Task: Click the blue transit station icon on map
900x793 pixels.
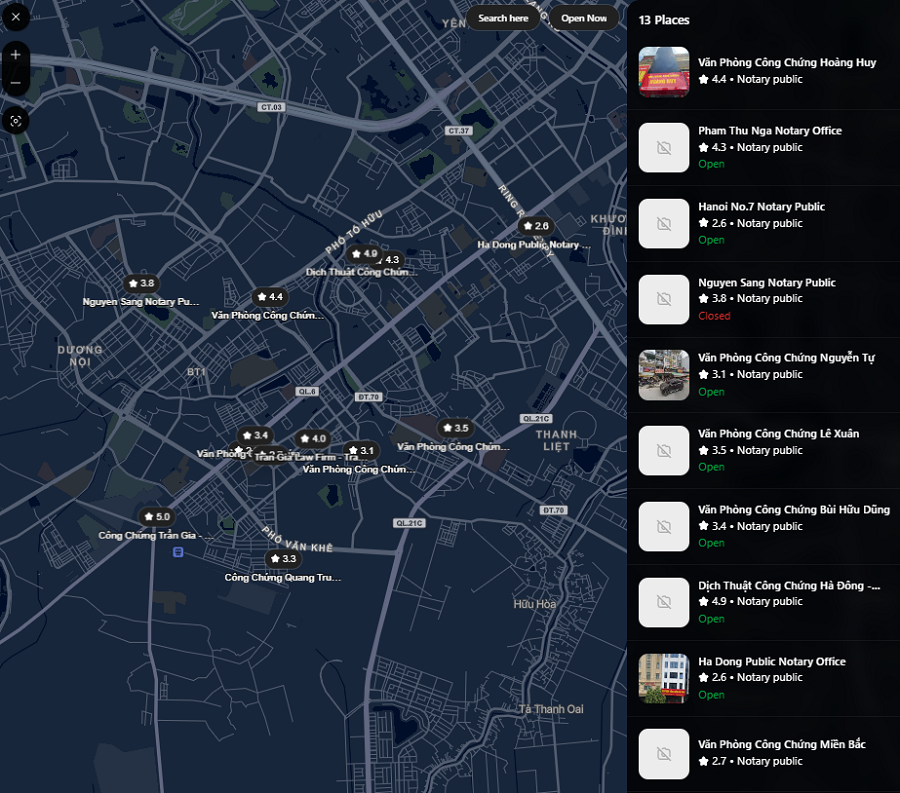Action: (178, 552)
